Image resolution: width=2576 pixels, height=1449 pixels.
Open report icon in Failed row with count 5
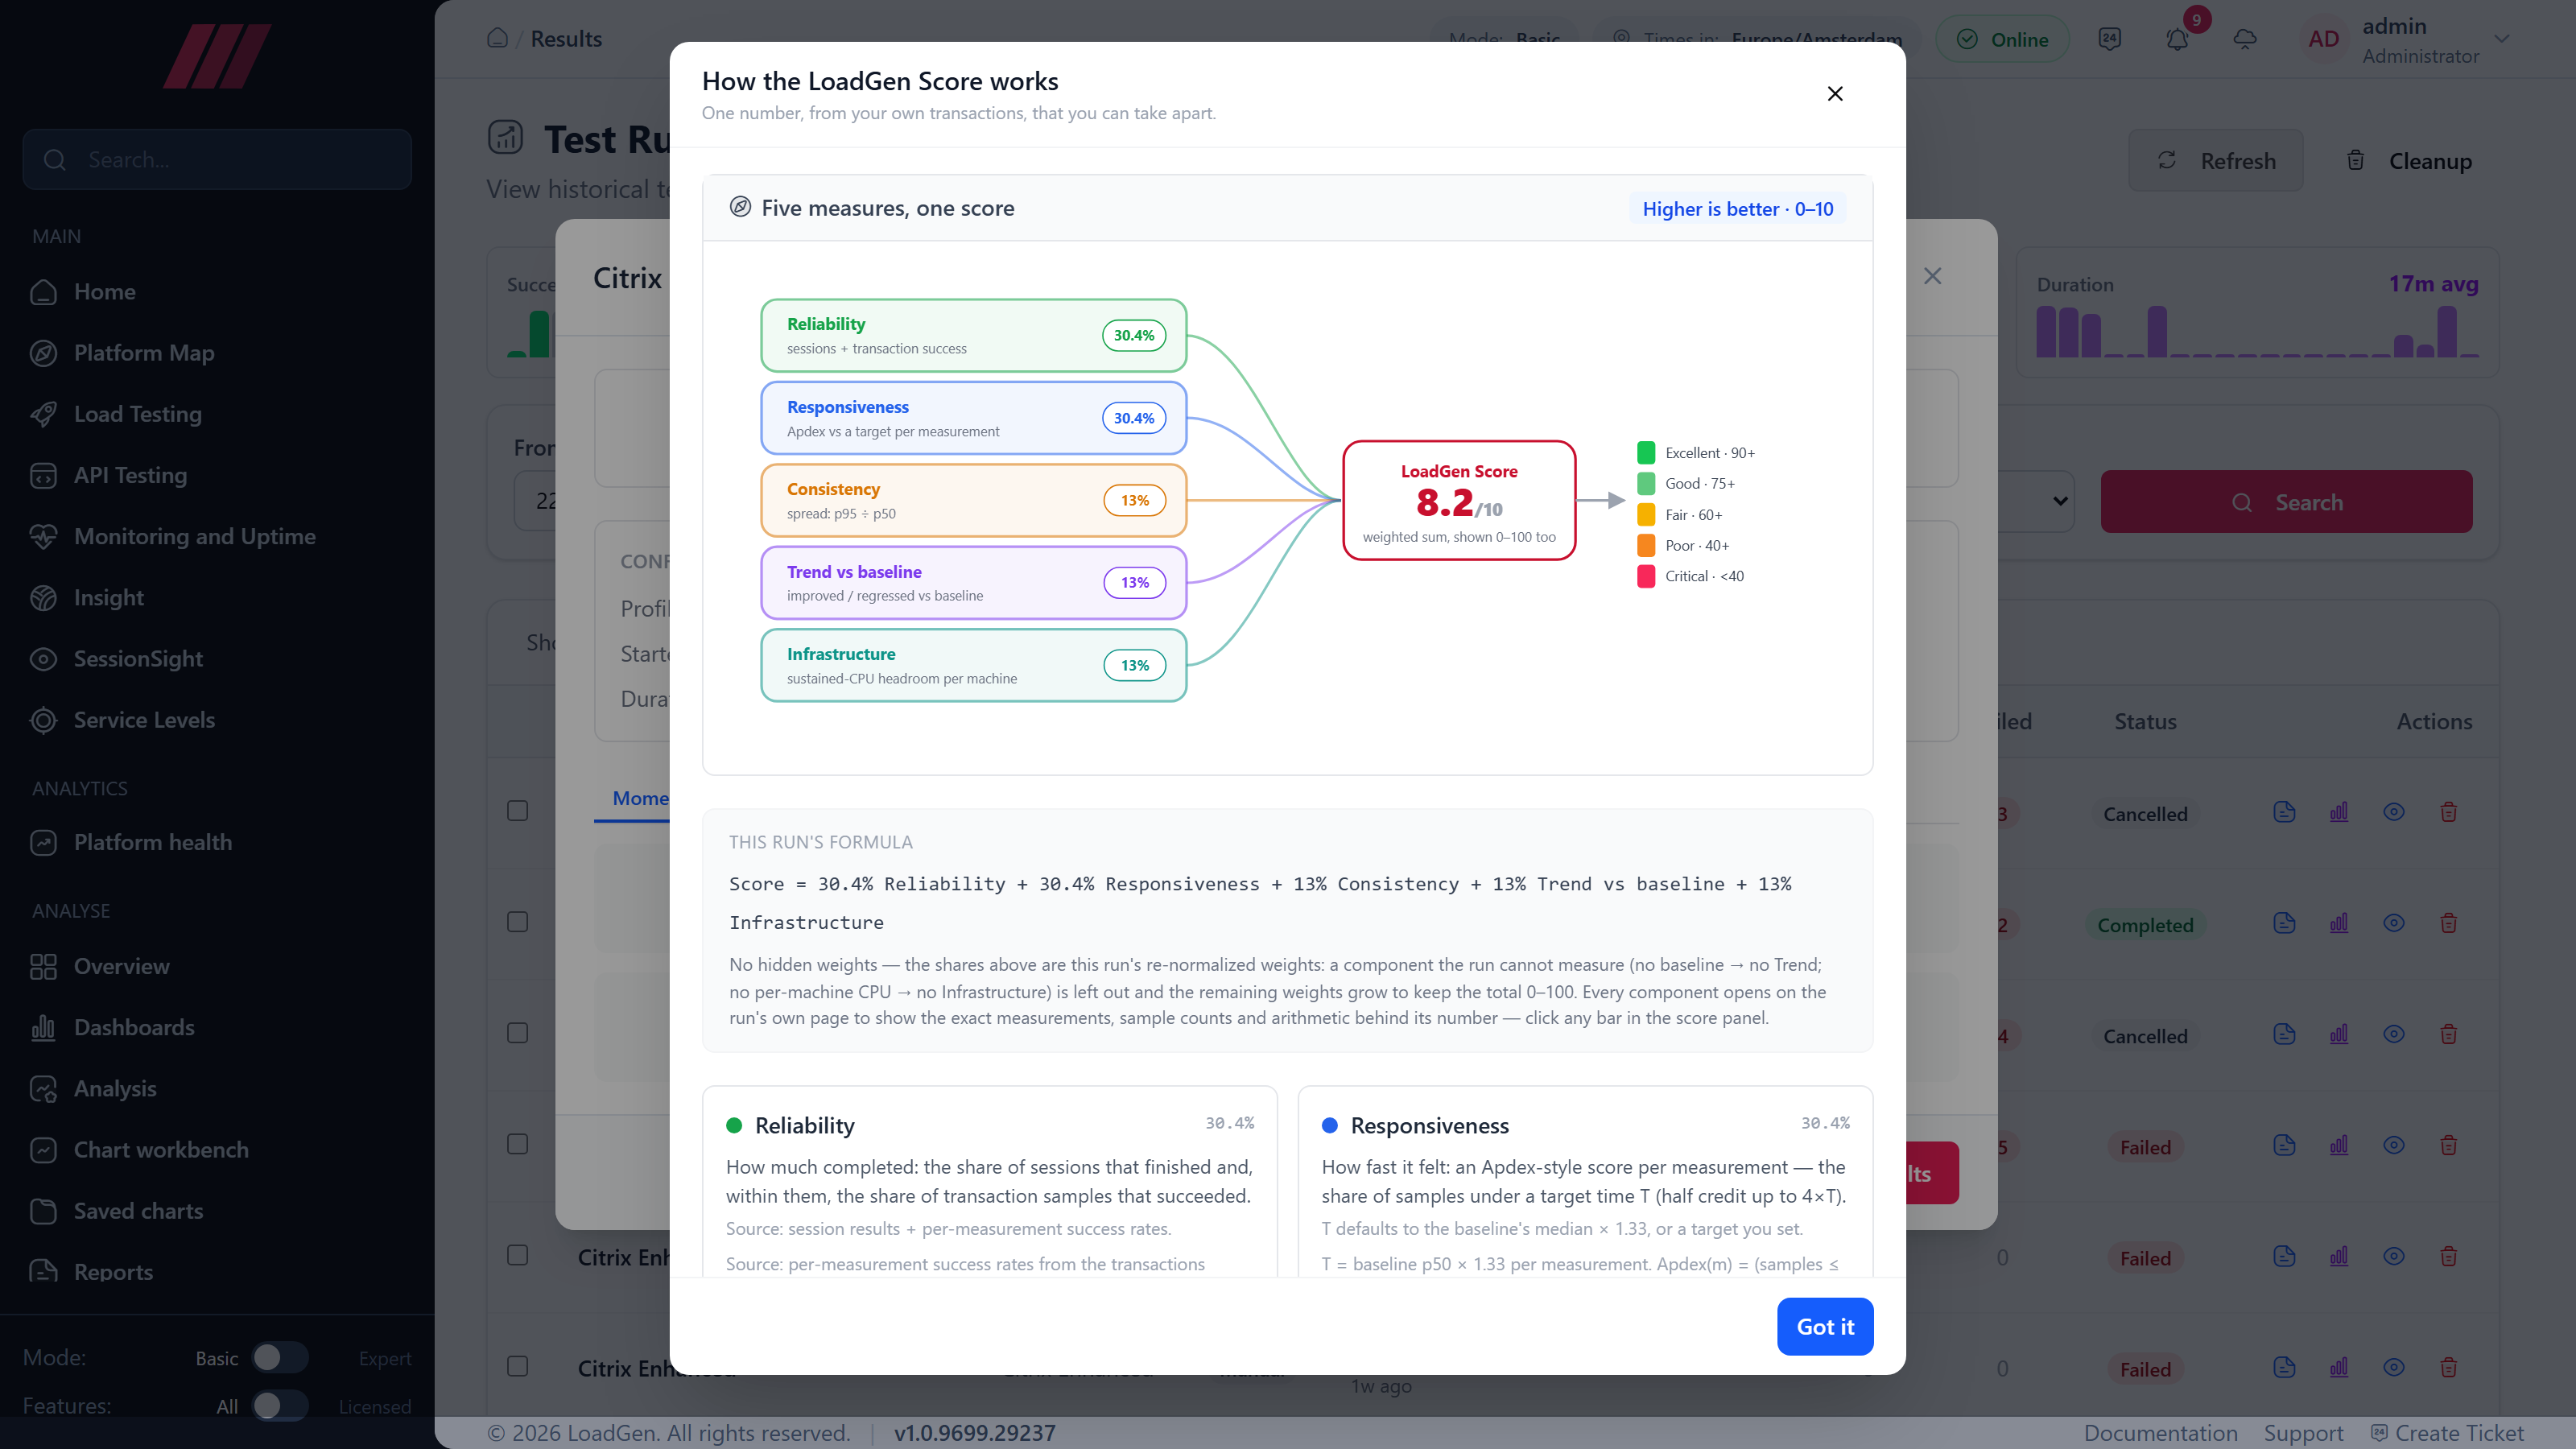coord(2284,1145)
